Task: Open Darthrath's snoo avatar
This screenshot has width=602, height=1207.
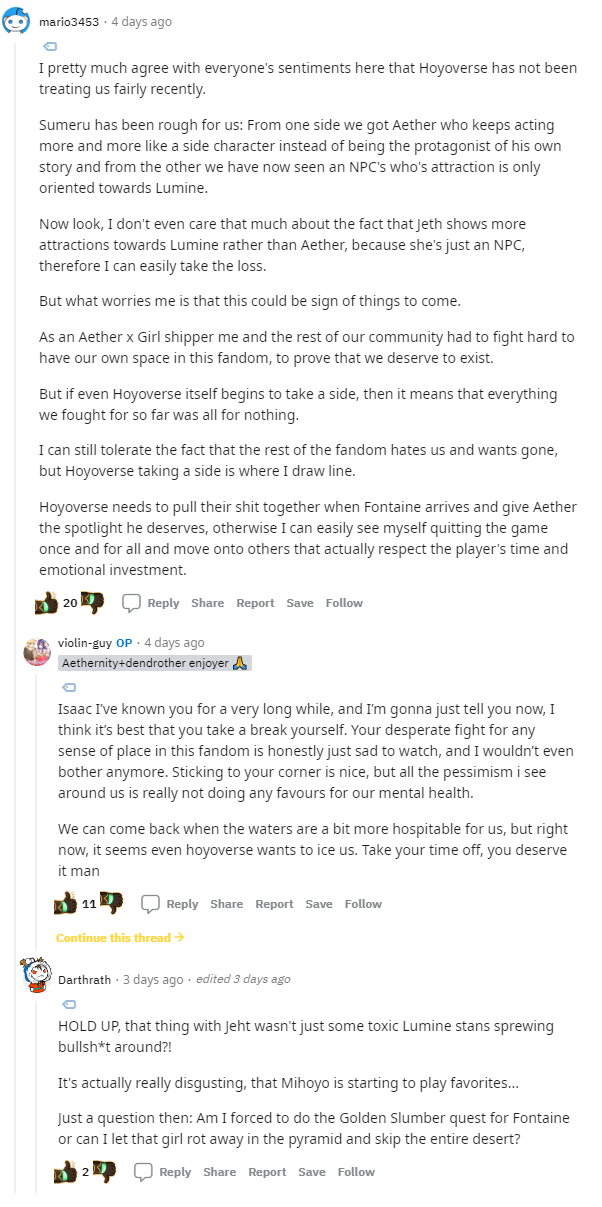Action: pyautogui.click(x=37, y=974)
